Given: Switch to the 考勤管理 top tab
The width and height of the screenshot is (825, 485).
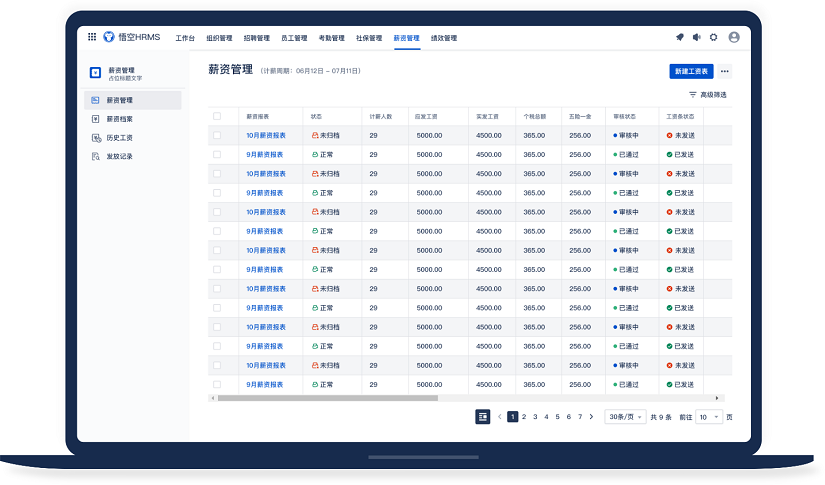Looking at the screenshot, I should point(331,38).
